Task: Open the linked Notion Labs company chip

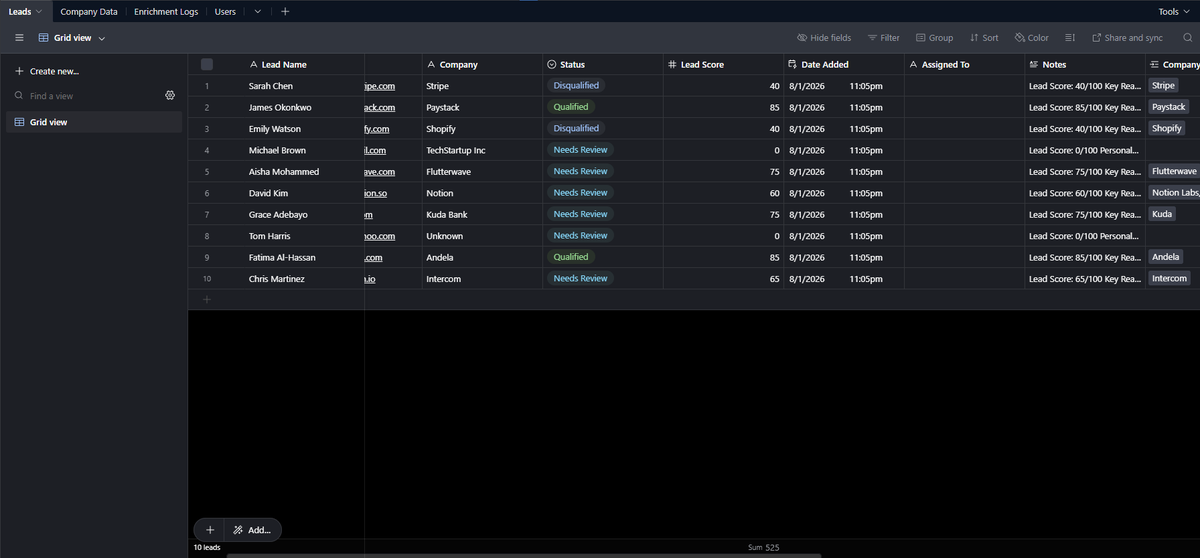Action: 1174,193
